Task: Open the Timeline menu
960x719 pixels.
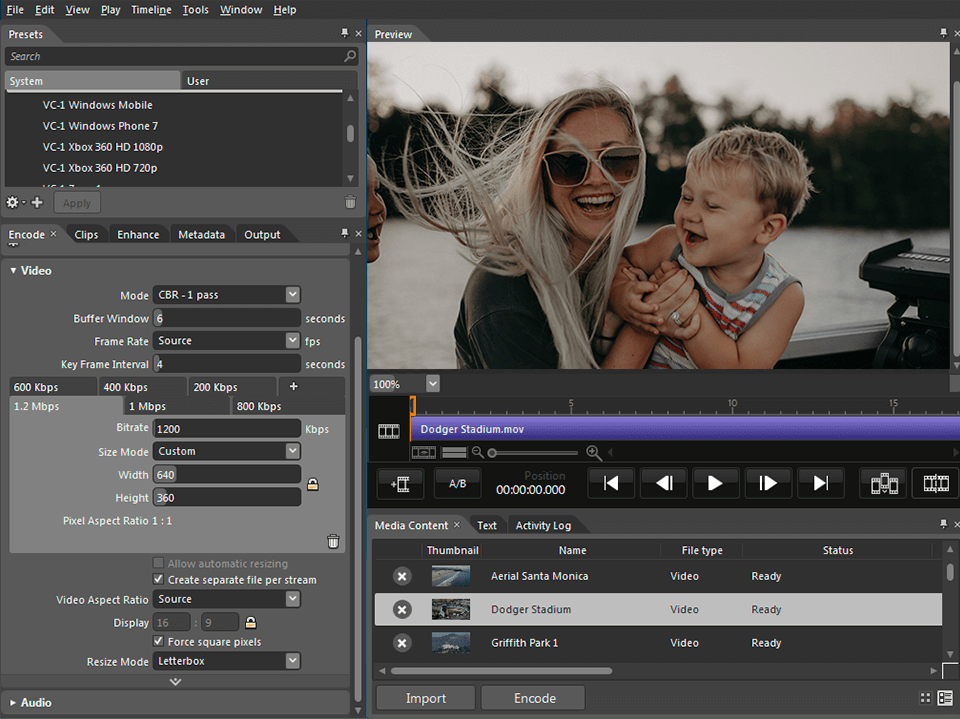Action: click(151, 9)
